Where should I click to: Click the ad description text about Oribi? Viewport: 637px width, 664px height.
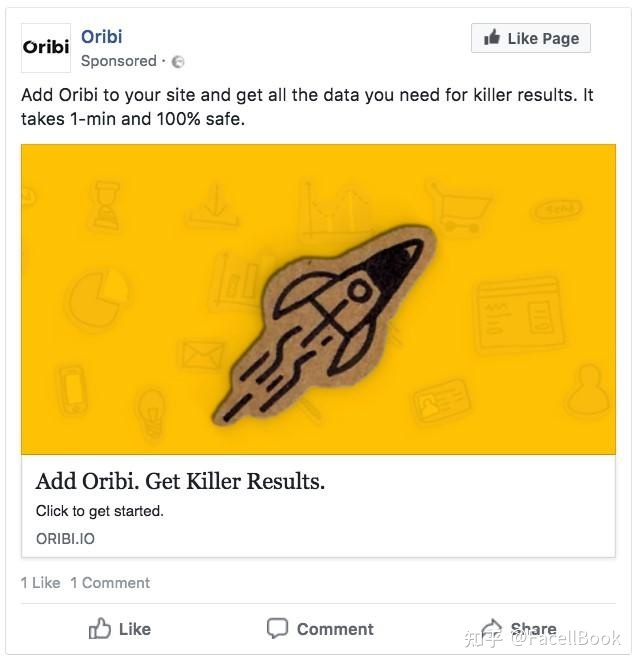coord(307,107)
